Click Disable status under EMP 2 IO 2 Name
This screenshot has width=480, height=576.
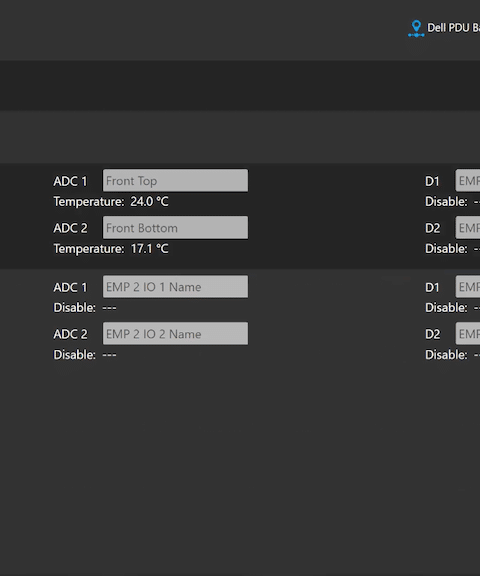click(85, 354)
